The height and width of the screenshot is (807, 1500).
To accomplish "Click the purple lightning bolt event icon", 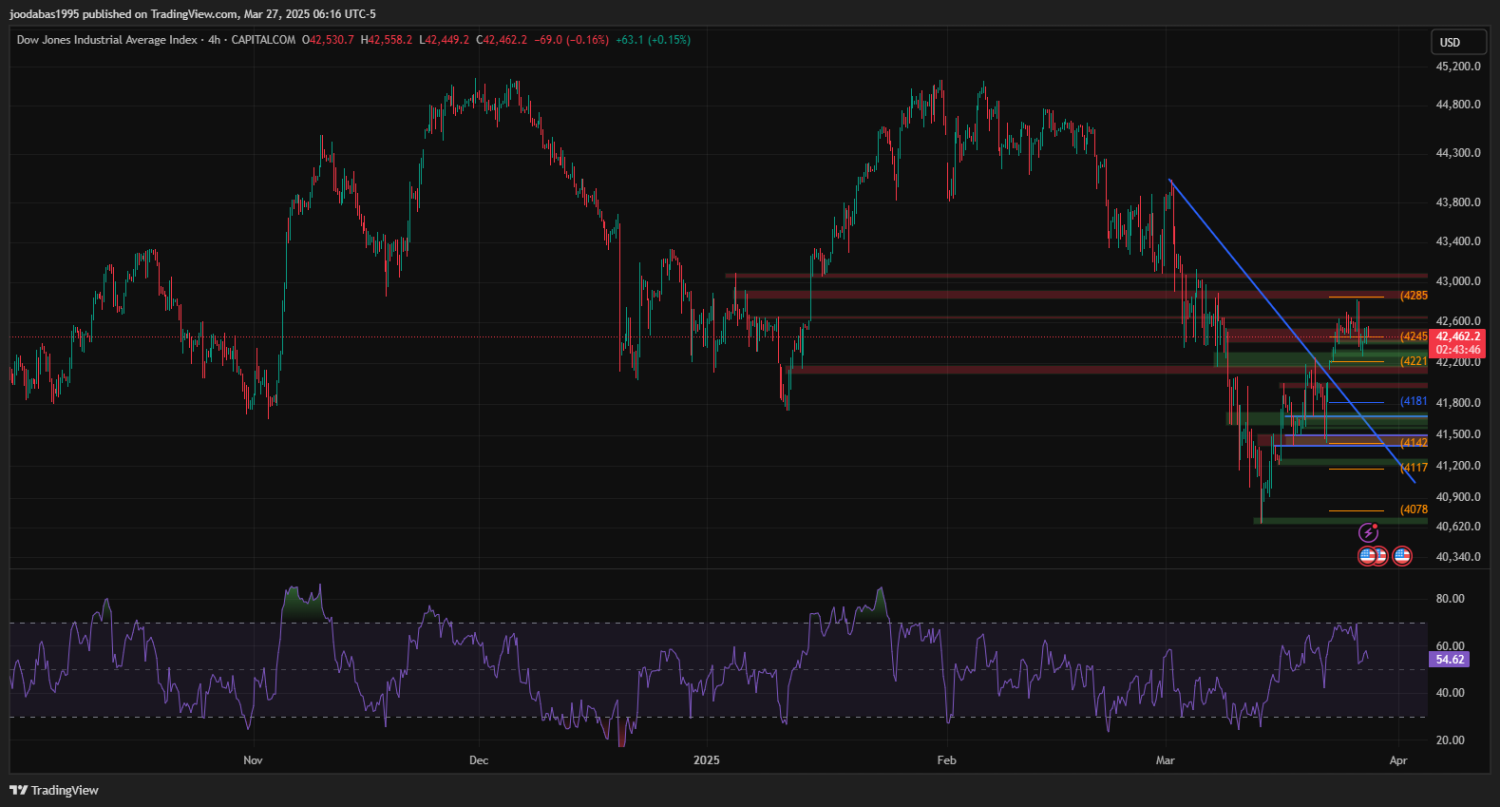I will click(1368, 533).
